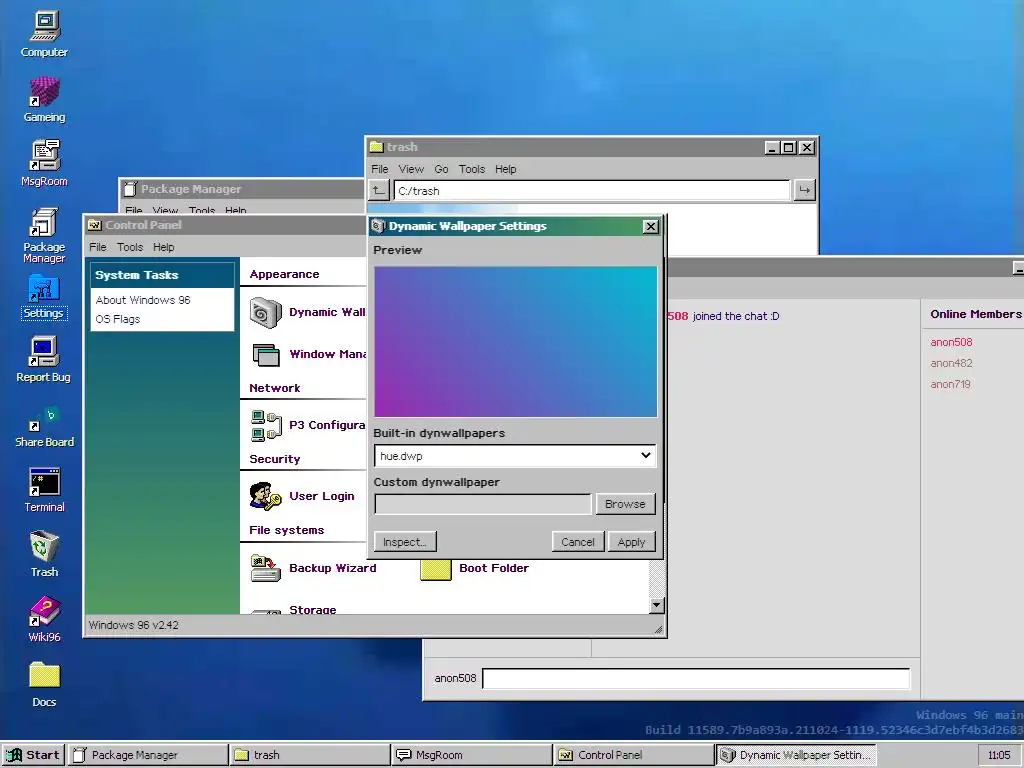Open the Help menu in Control Panel
The width and height of the screenshot is (1024, 768).
(x=164, y=247)
